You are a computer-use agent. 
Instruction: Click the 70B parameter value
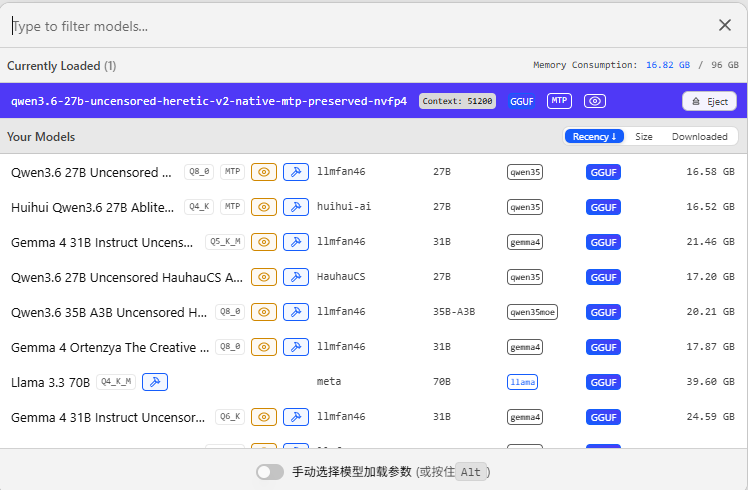coord(442,381)
